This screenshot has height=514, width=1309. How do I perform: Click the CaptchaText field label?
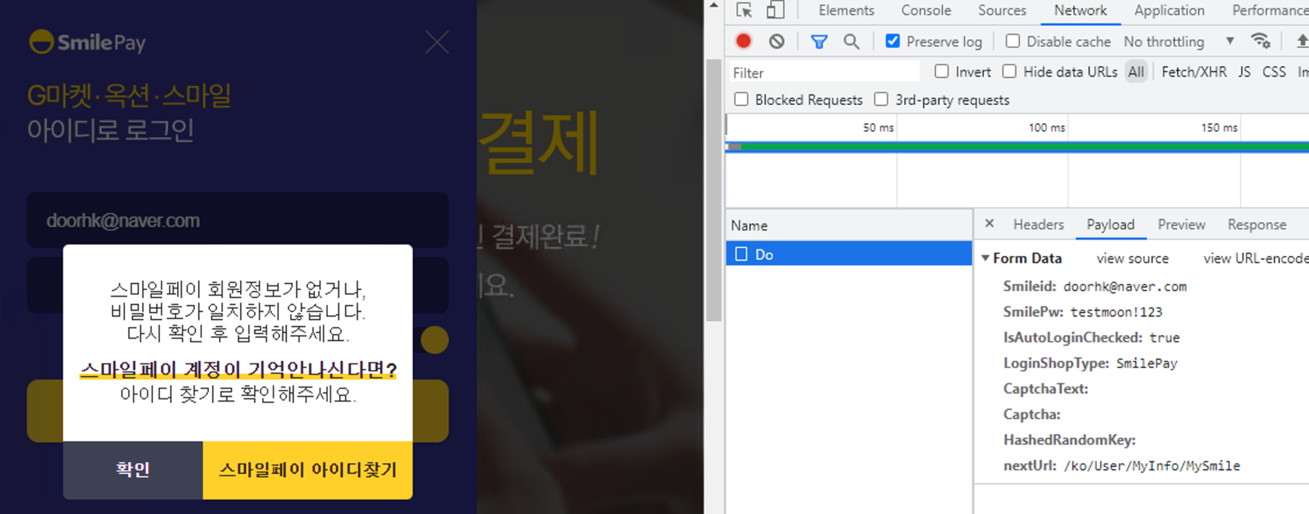point(1046,389)
